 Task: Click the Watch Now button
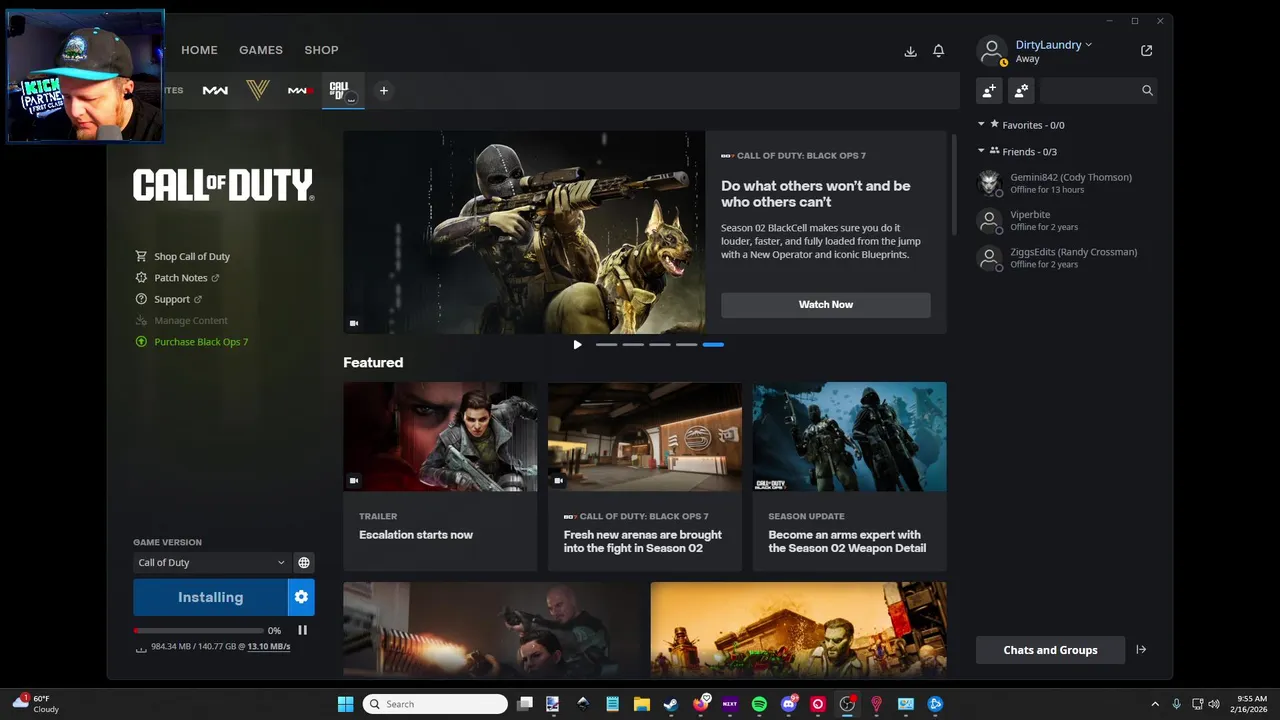826,304
